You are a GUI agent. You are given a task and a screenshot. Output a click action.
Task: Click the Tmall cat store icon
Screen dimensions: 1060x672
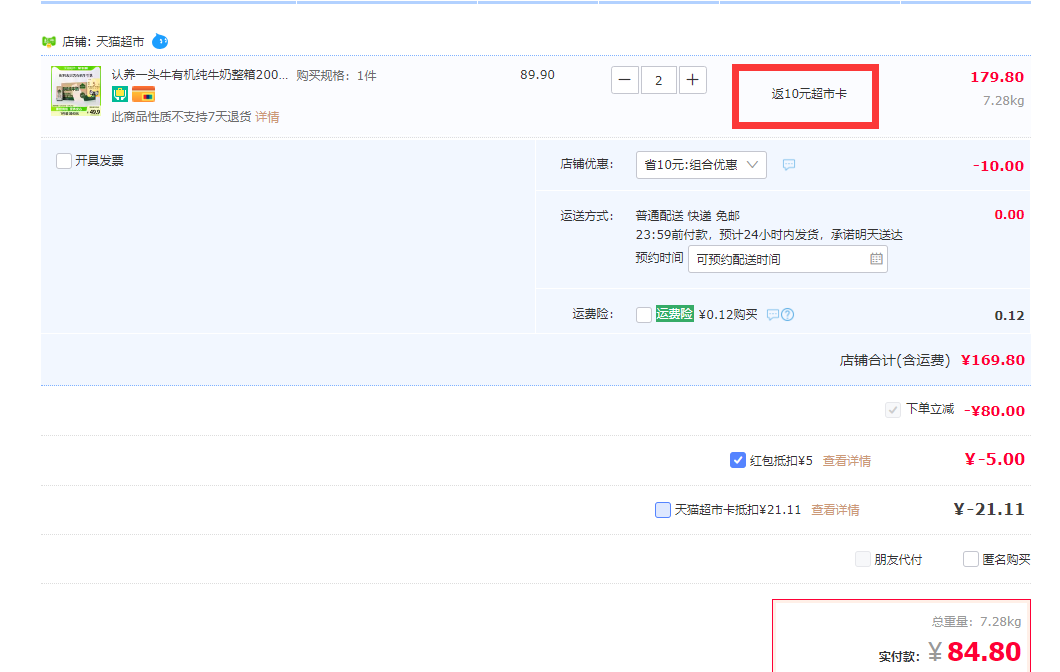coord(49,42)
